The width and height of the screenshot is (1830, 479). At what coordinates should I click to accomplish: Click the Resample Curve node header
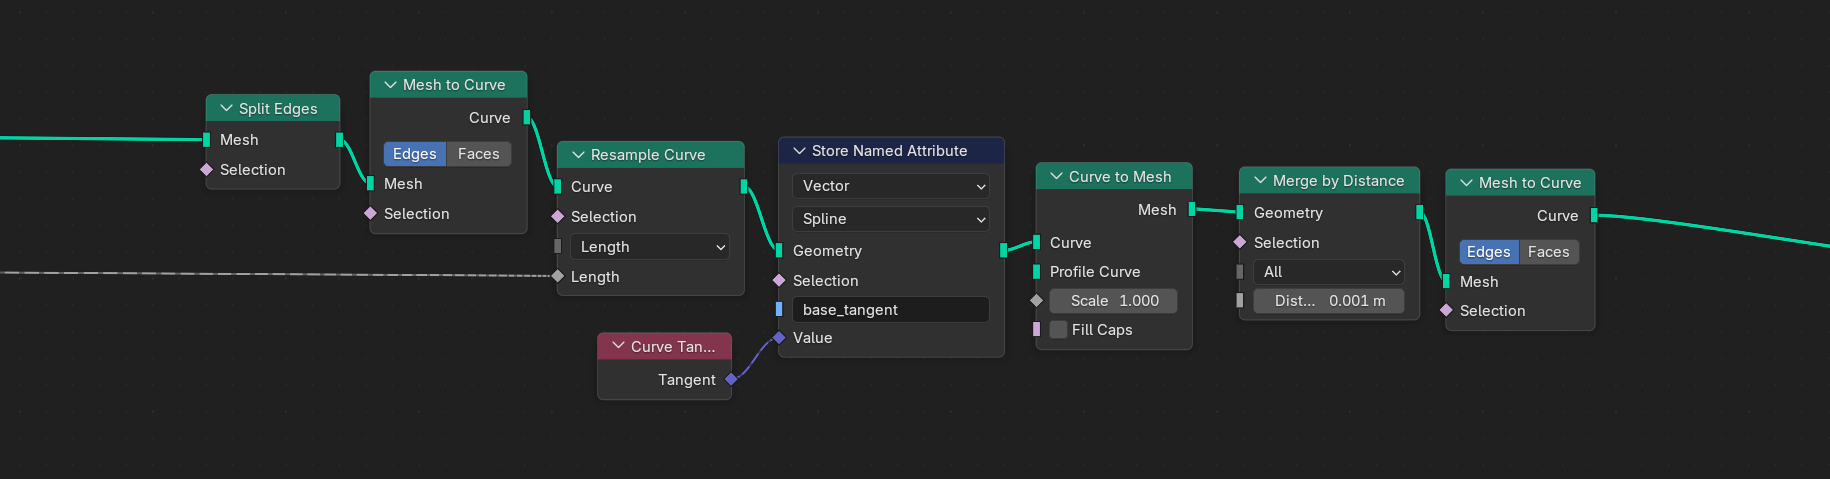pyautogui.click(x=660, y=155)
